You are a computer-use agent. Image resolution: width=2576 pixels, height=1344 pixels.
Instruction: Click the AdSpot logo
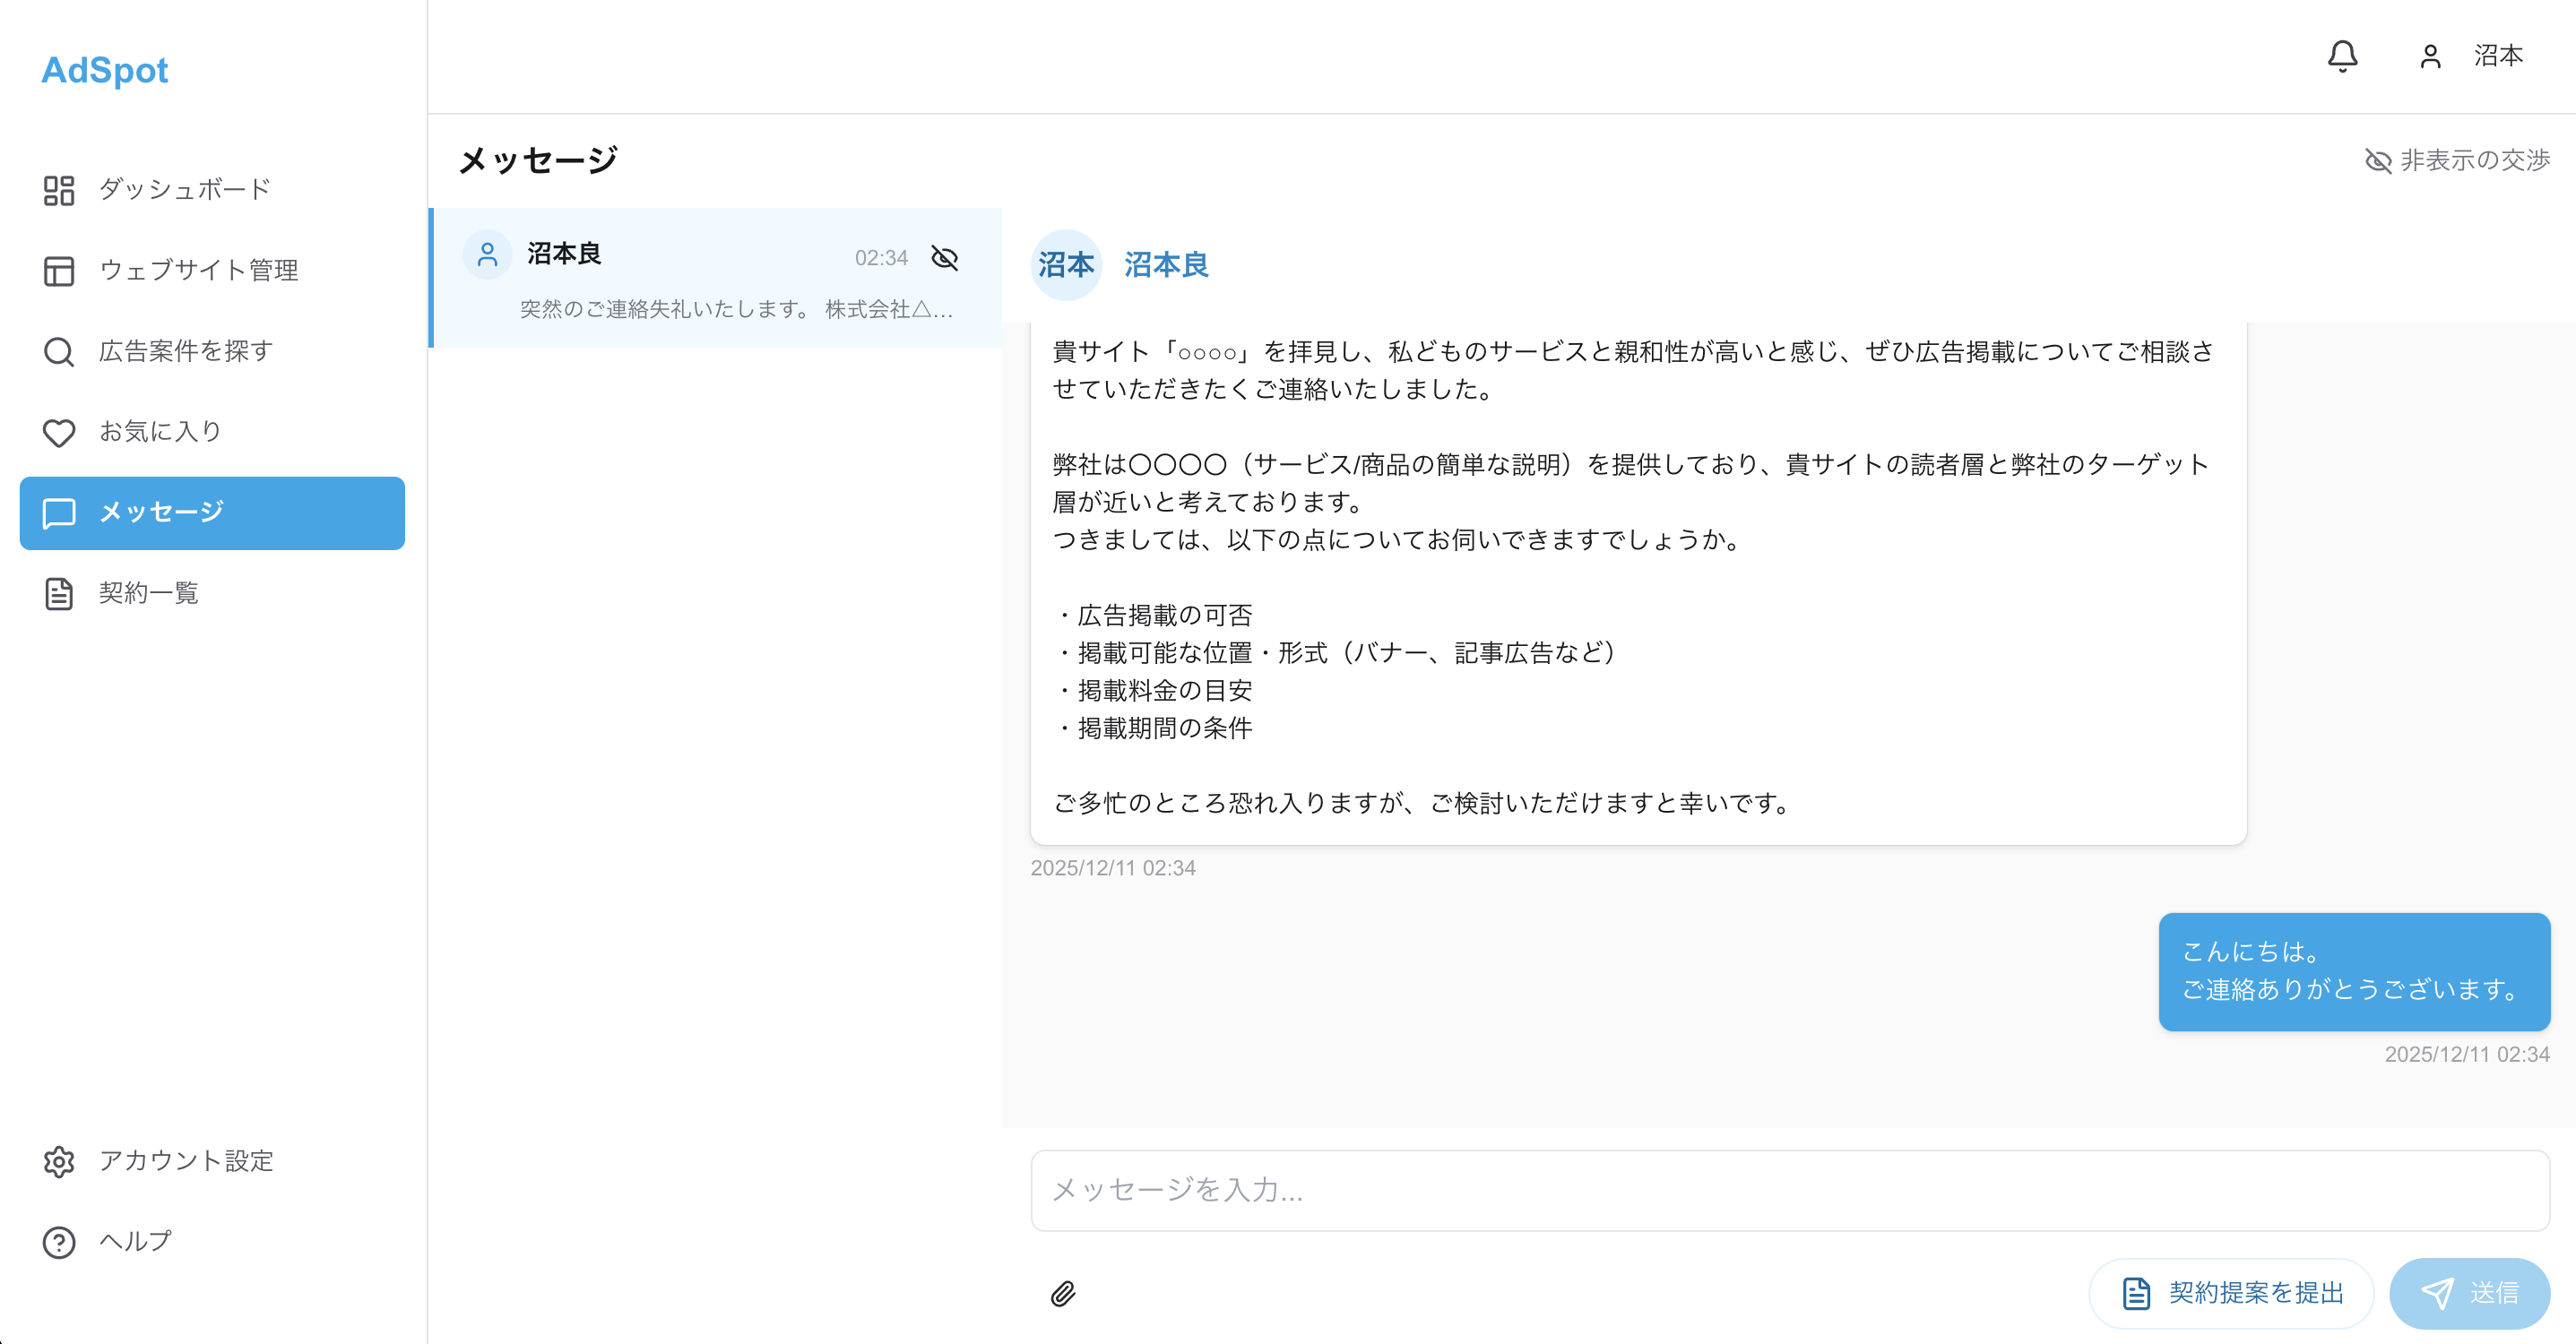104,70
